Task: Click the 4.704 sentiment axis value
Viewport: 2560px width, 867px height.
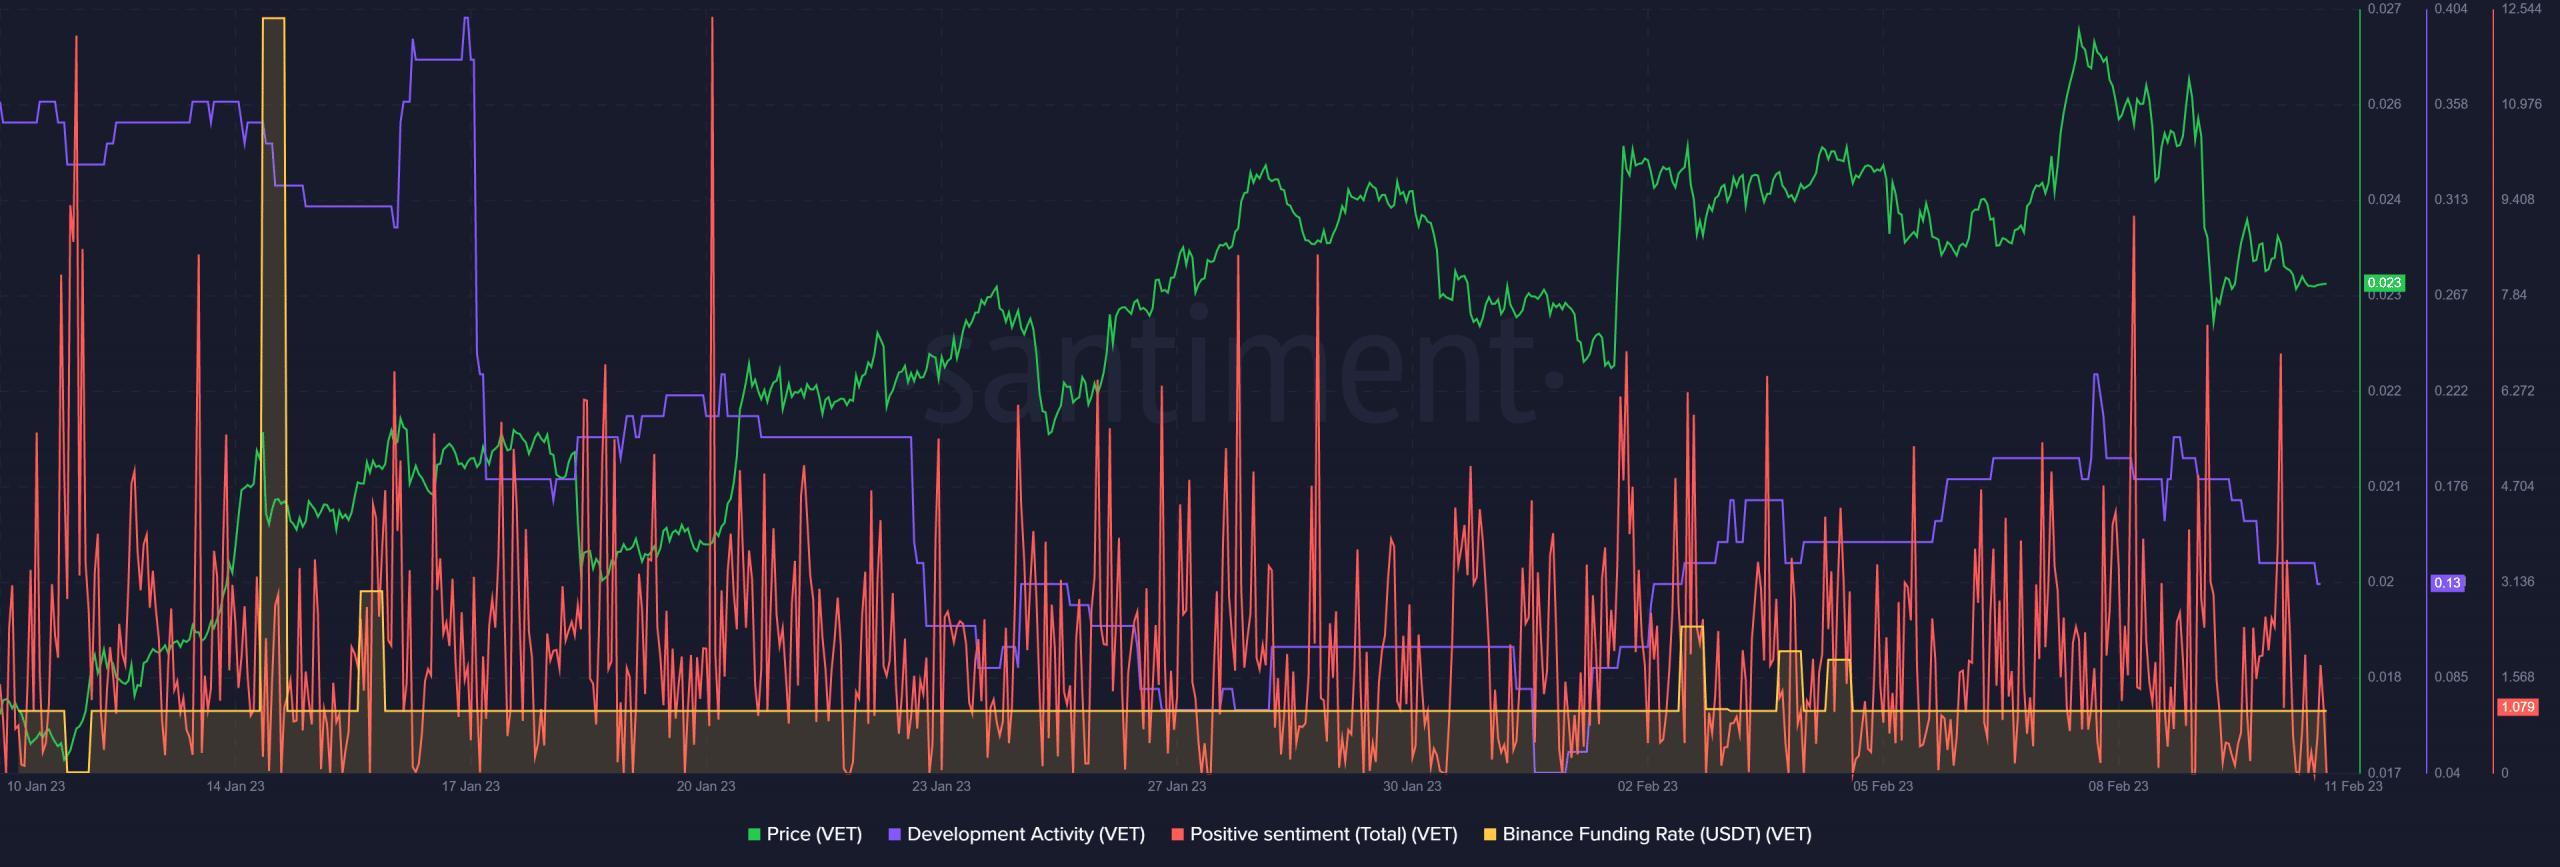Action: [x=2518, y=486]
